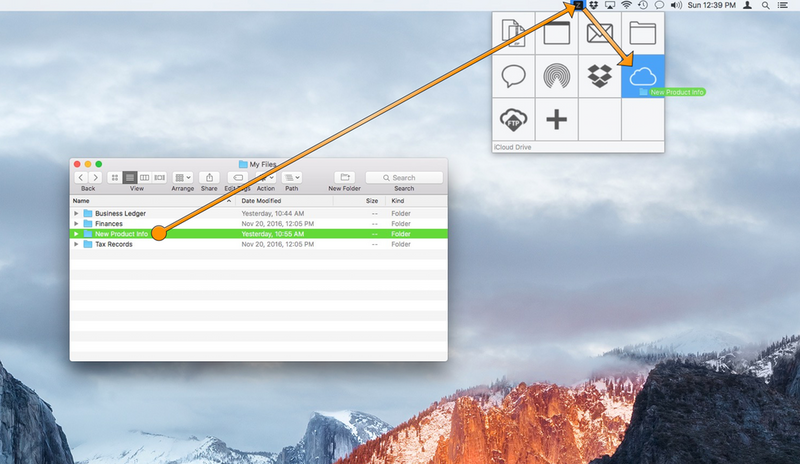Image resolution: width=800 pixels, height=464 pixels.
Task: Minimize the My Files window with yellow button
Action: coord(88,164)
